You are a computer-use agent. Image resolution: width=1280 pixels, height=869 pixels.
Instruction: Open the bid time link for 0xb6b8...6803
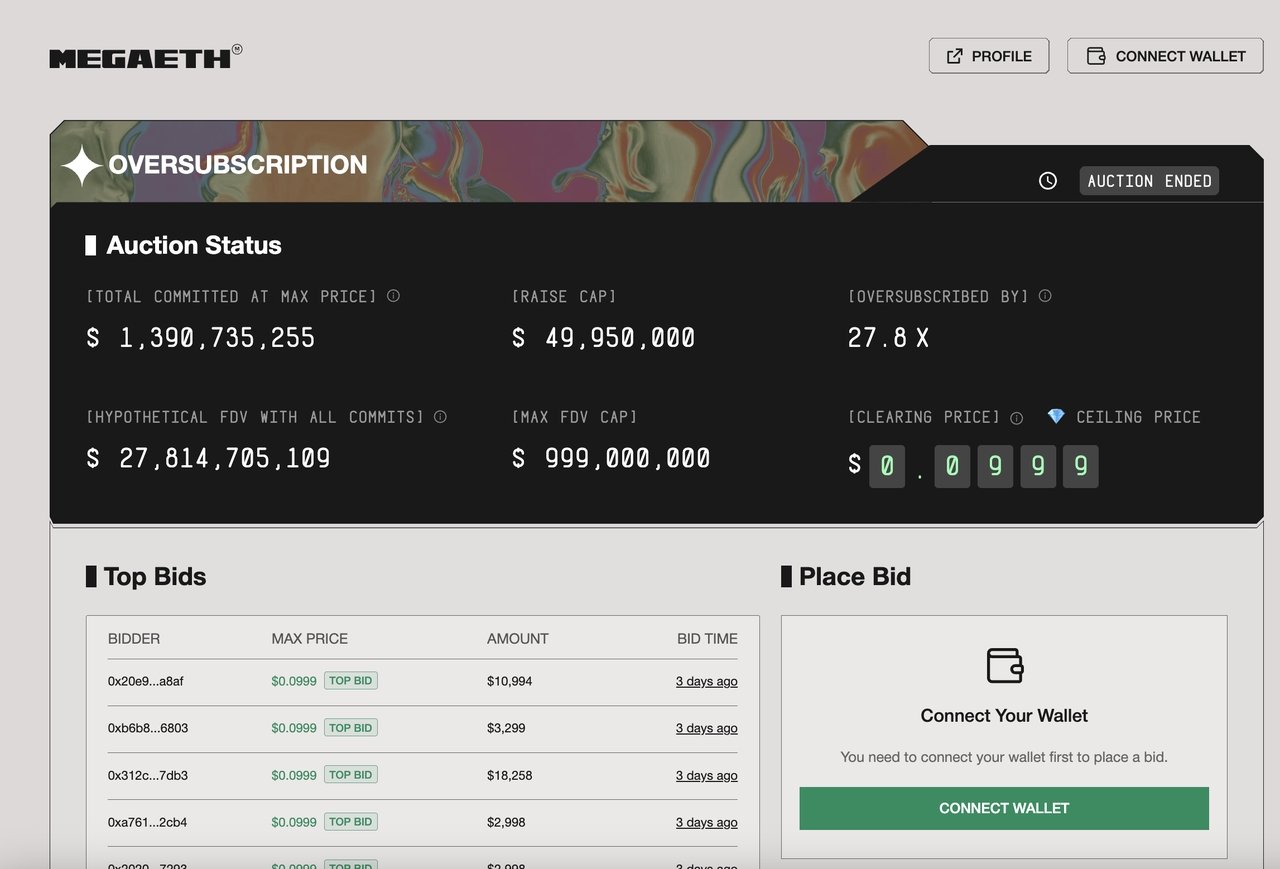point(706,729)
